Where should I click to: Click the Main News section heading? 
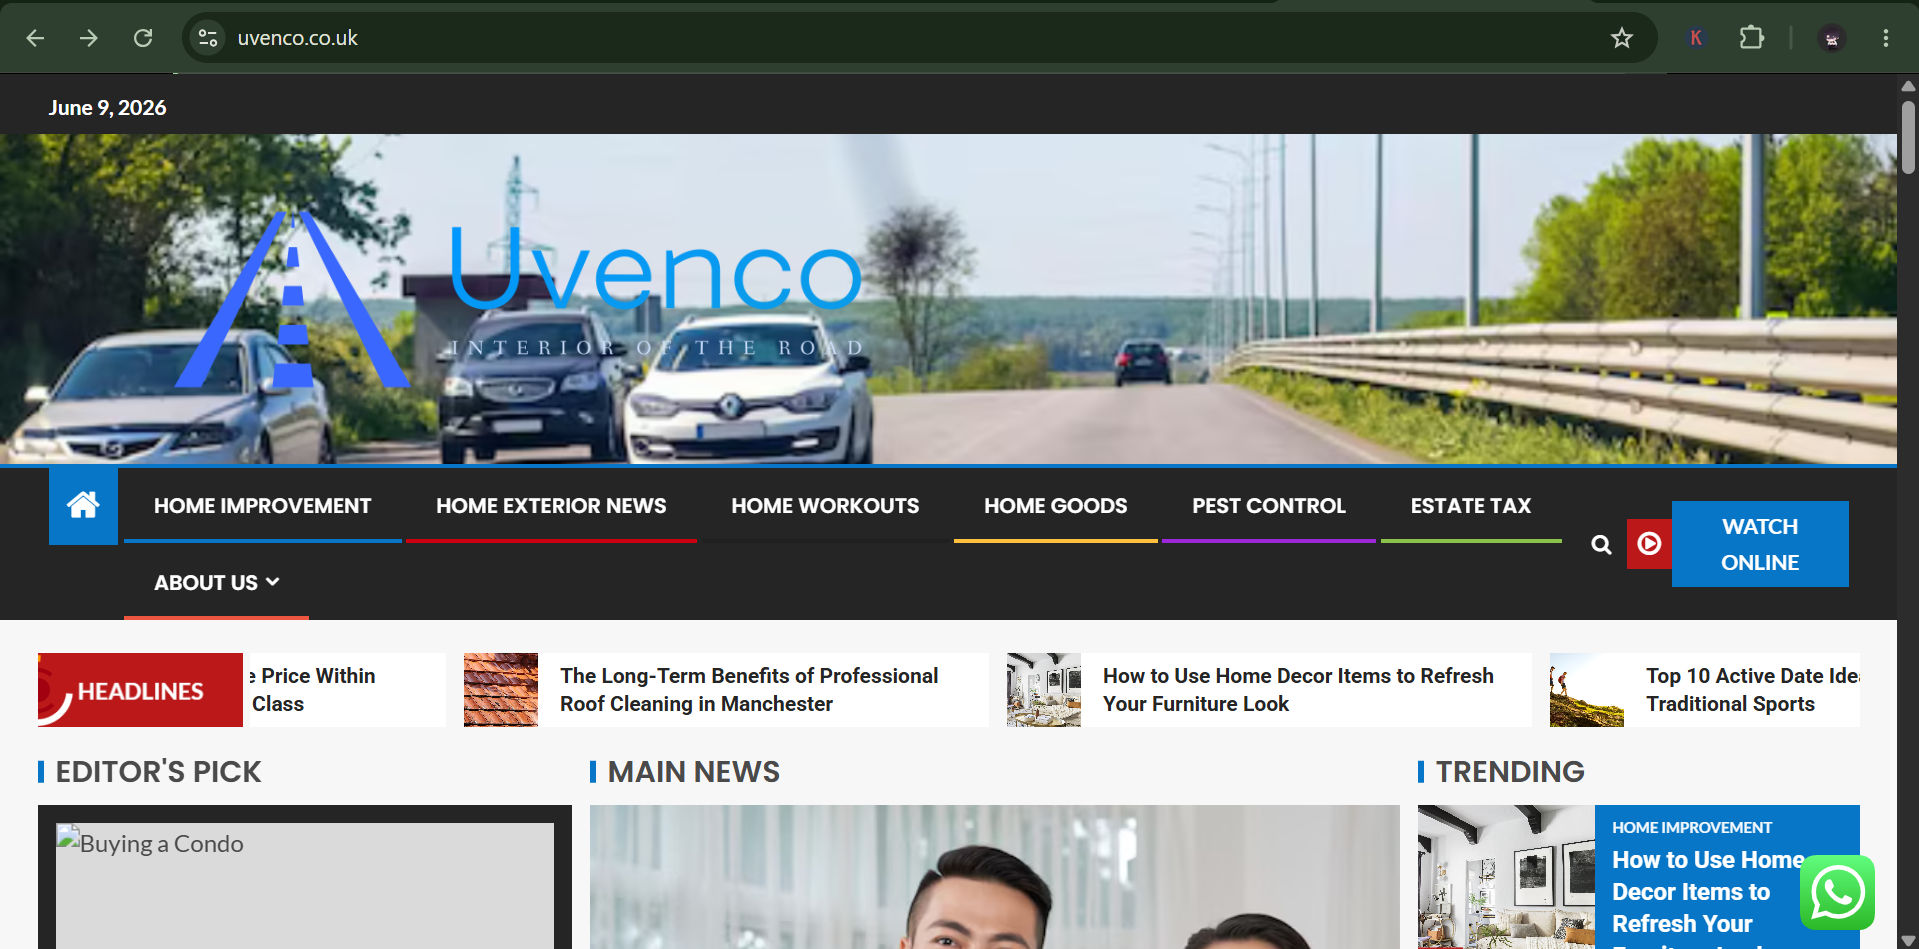coord(694,772)
